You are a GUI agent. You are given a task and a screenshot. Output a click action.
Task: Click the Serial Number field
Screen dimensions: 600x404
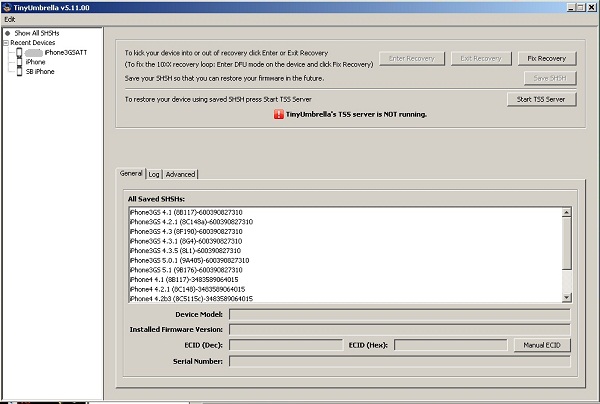pyautogui.click(x=399, y=361)
